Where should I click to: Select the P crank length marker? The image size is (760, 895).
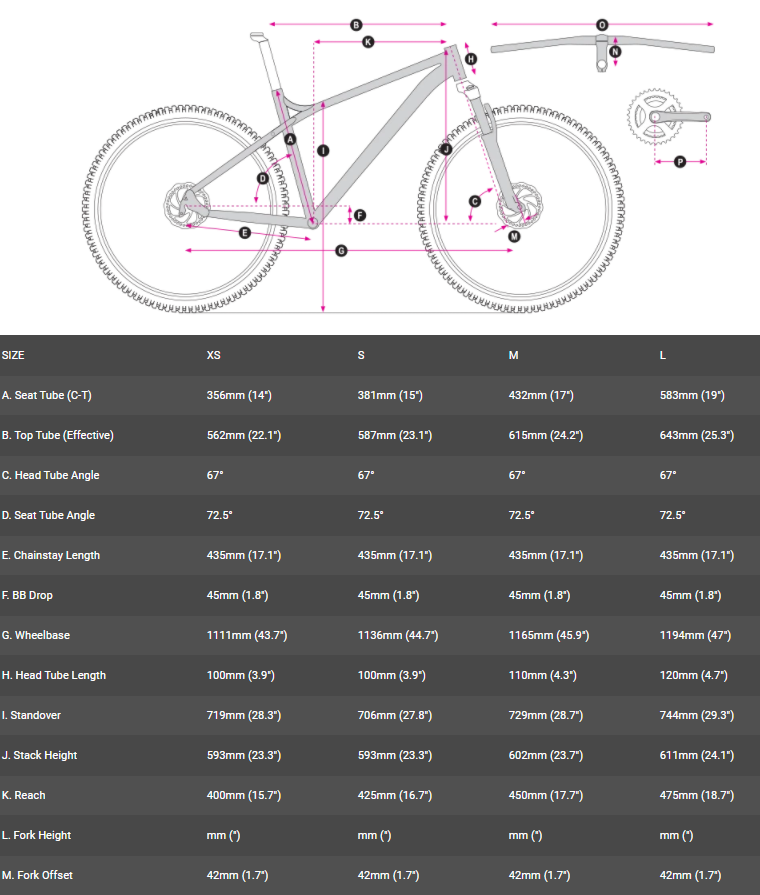pyautogui.click(x=679, y=161)
